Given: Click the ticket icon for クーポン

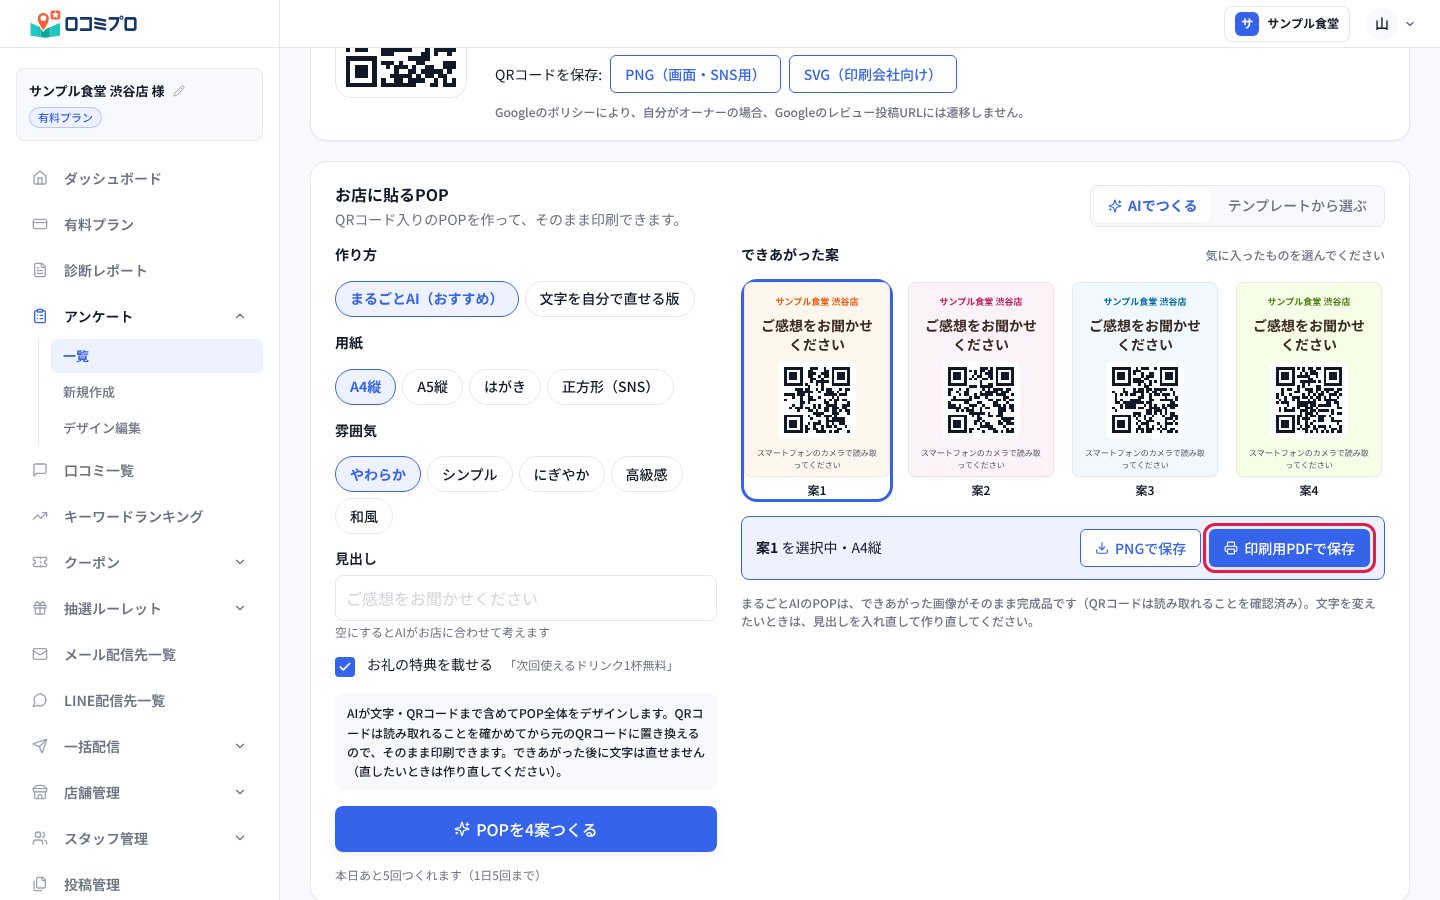Looking at the screenshot, I should [40, 562].
